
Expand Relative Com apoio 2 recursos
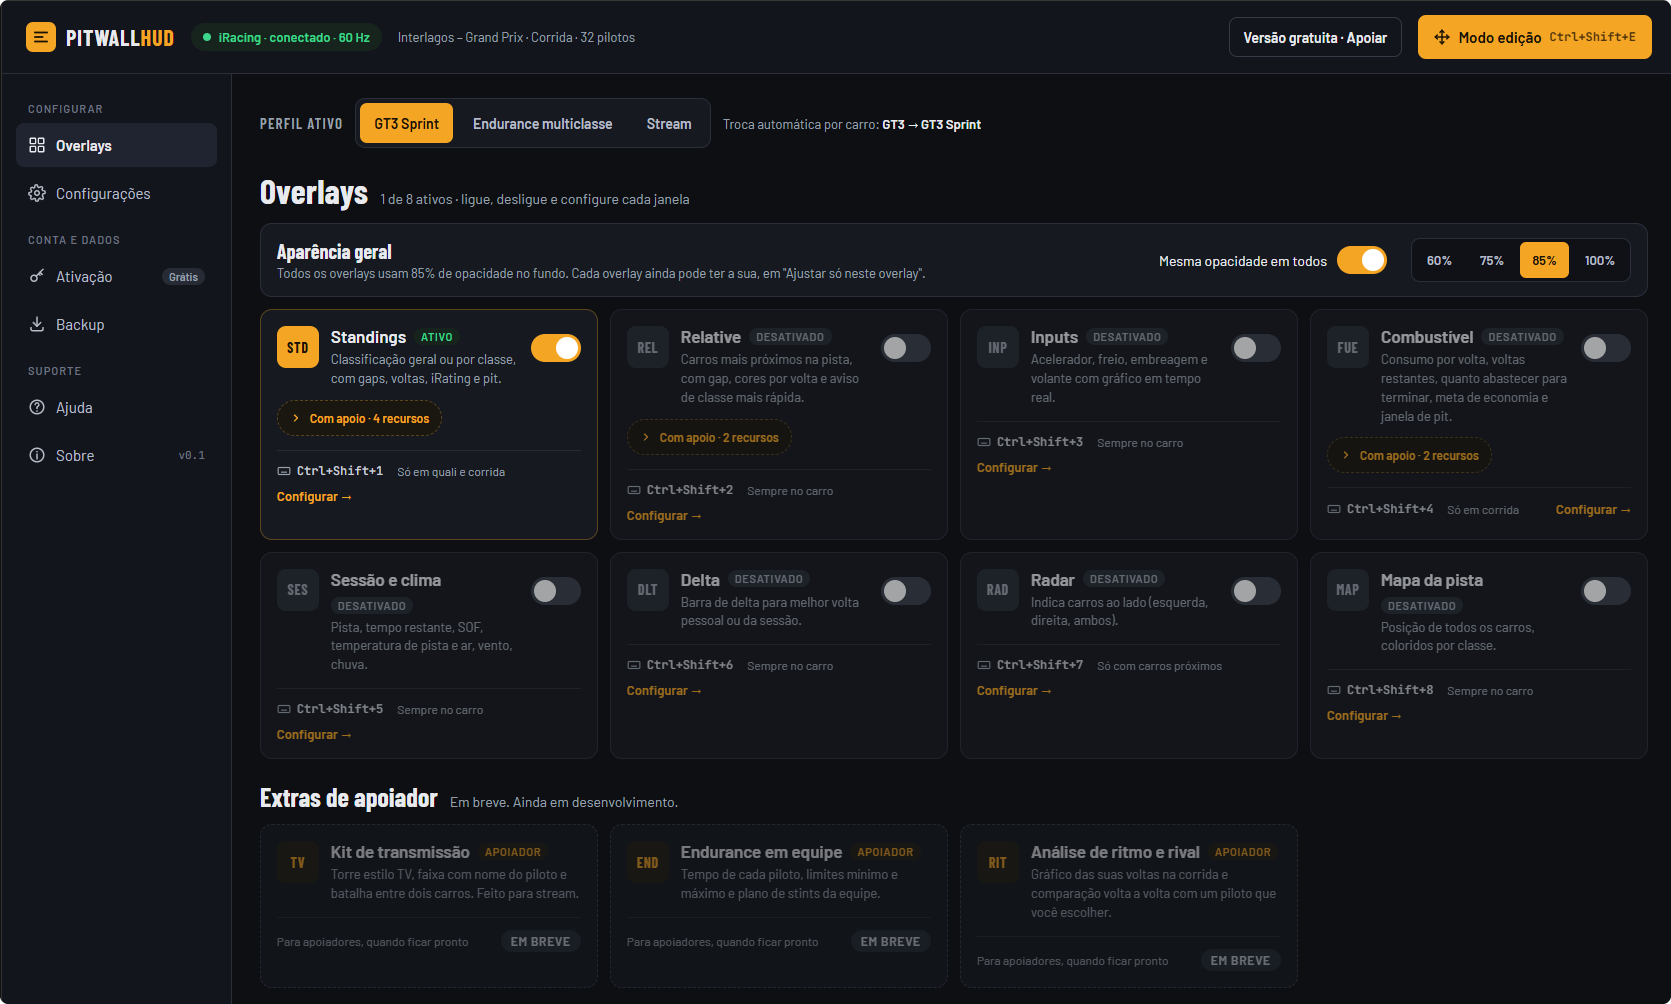(709, 437)
